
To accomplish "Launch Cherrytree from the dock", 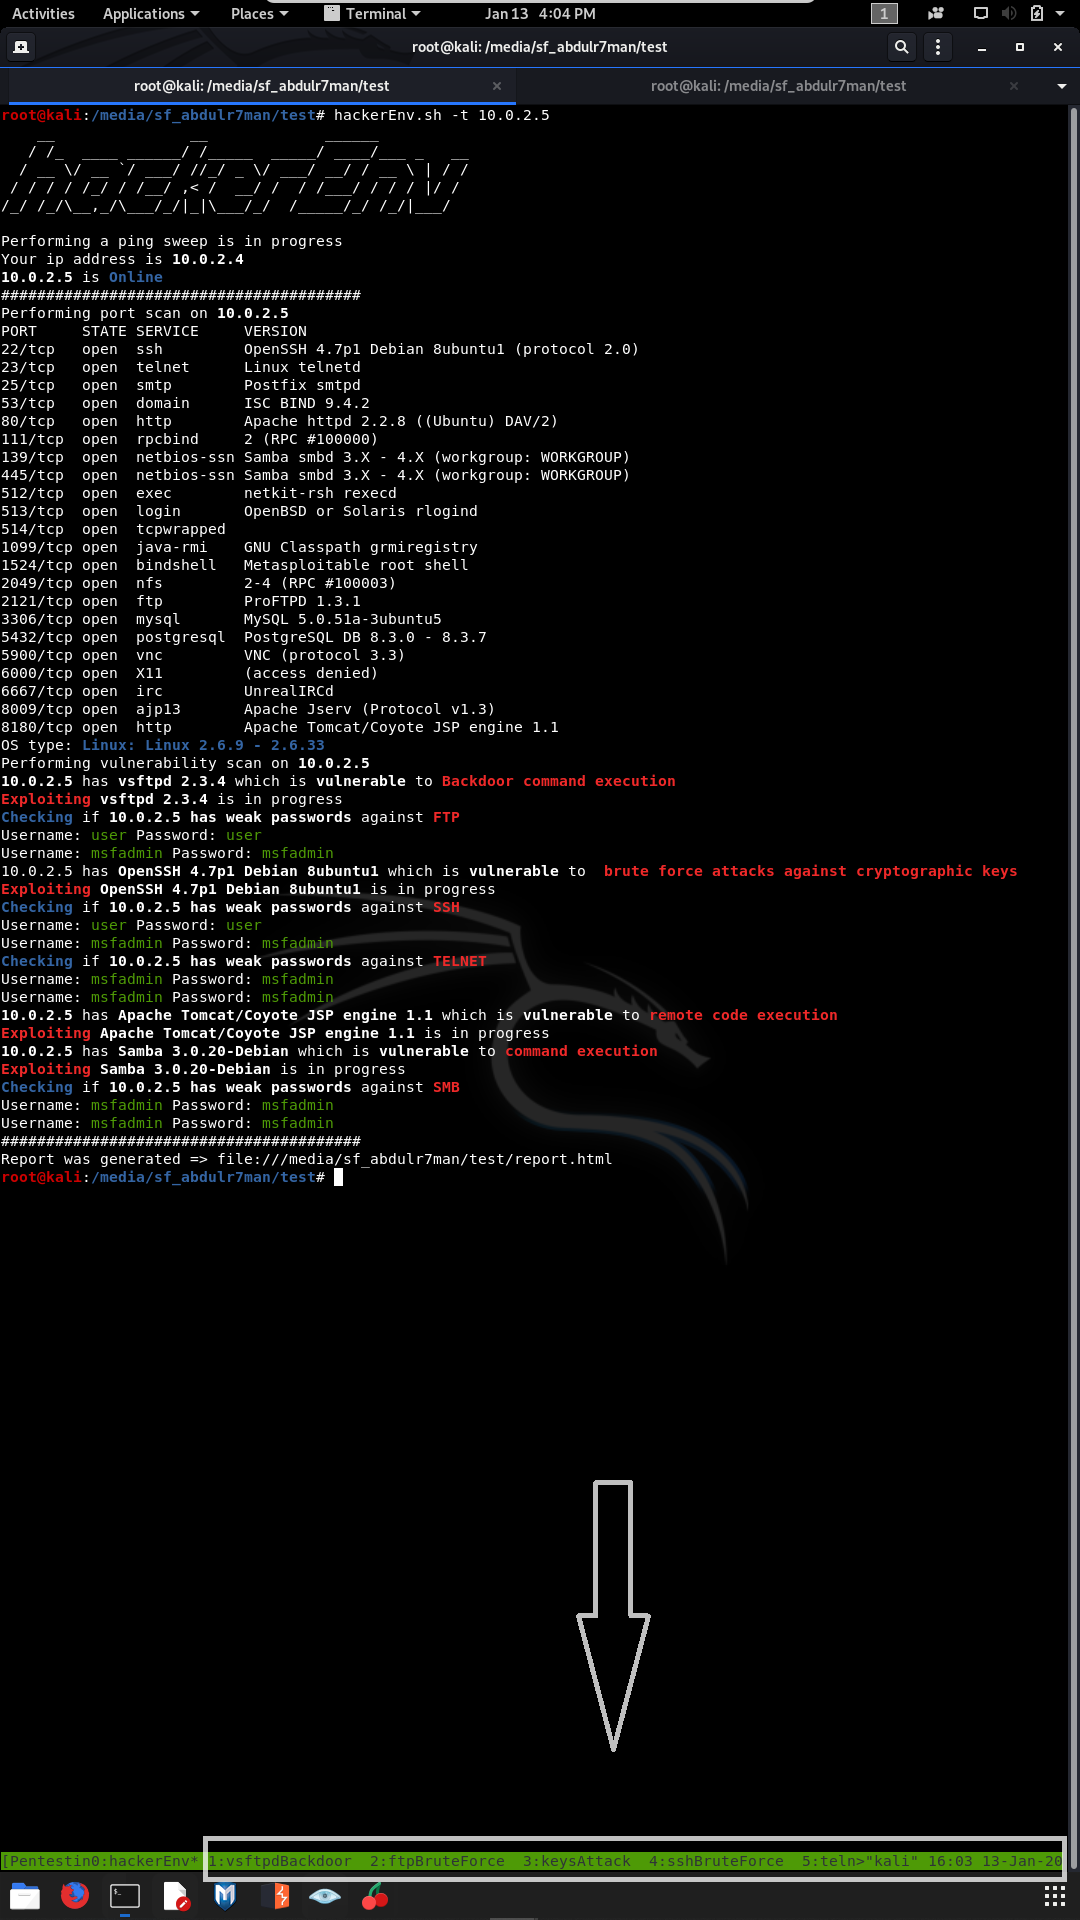I will pyautogui.click(x=375, y=1895).
